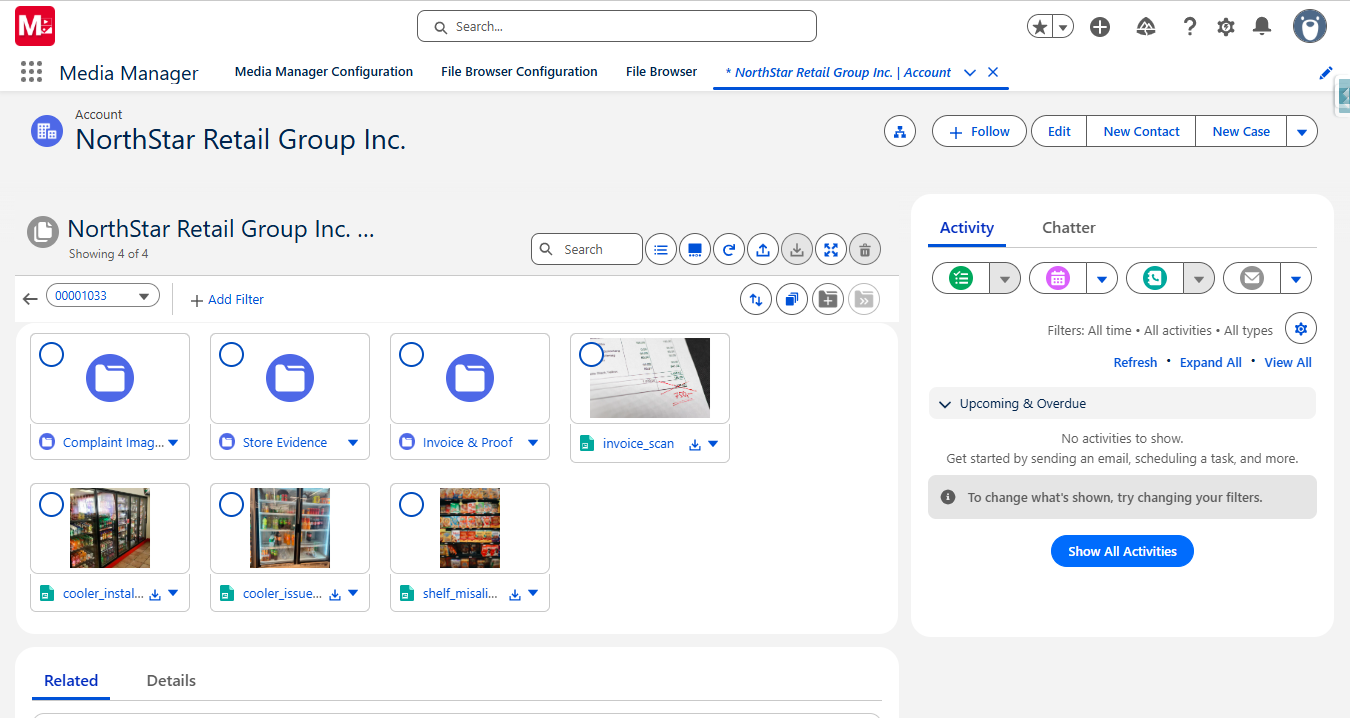Open the Invoice & Proof folder actions menu

point(533,443)
